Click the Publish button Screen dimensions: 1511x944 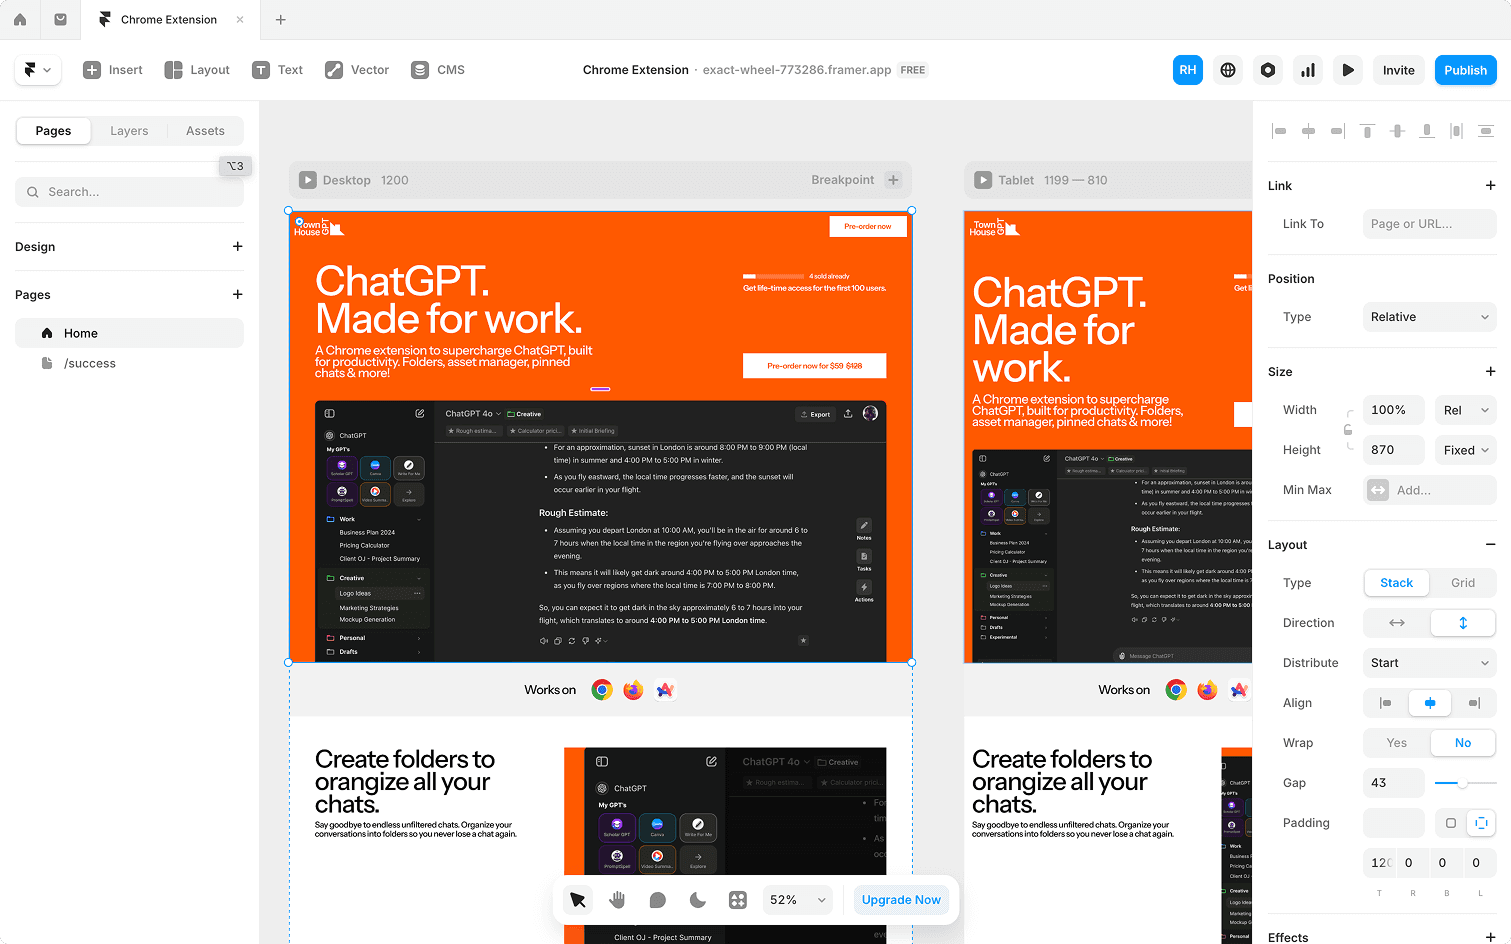(1466, 70)
